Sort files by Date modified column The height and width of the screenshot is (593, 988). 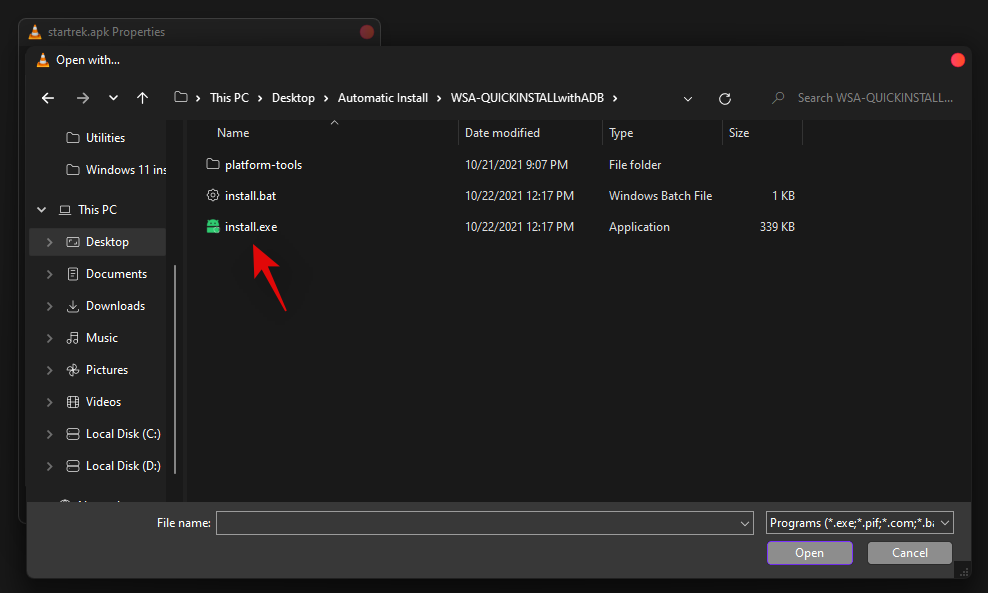502,133
